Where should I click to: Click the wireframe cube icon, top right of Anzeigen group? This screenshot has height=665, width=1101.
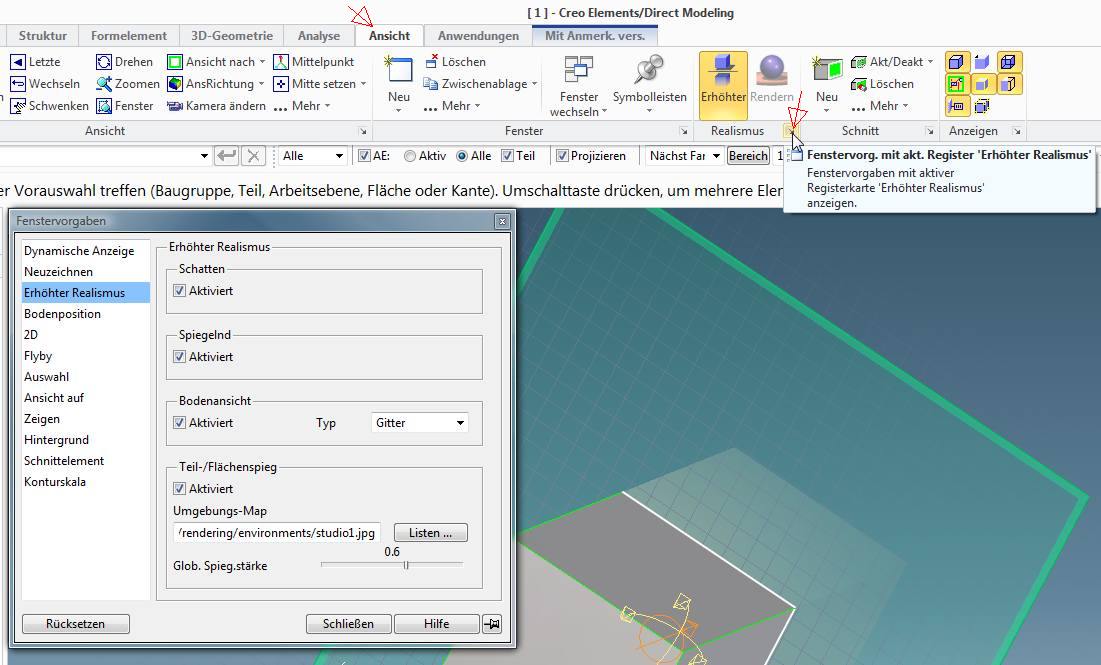[x=1008, y=62]
